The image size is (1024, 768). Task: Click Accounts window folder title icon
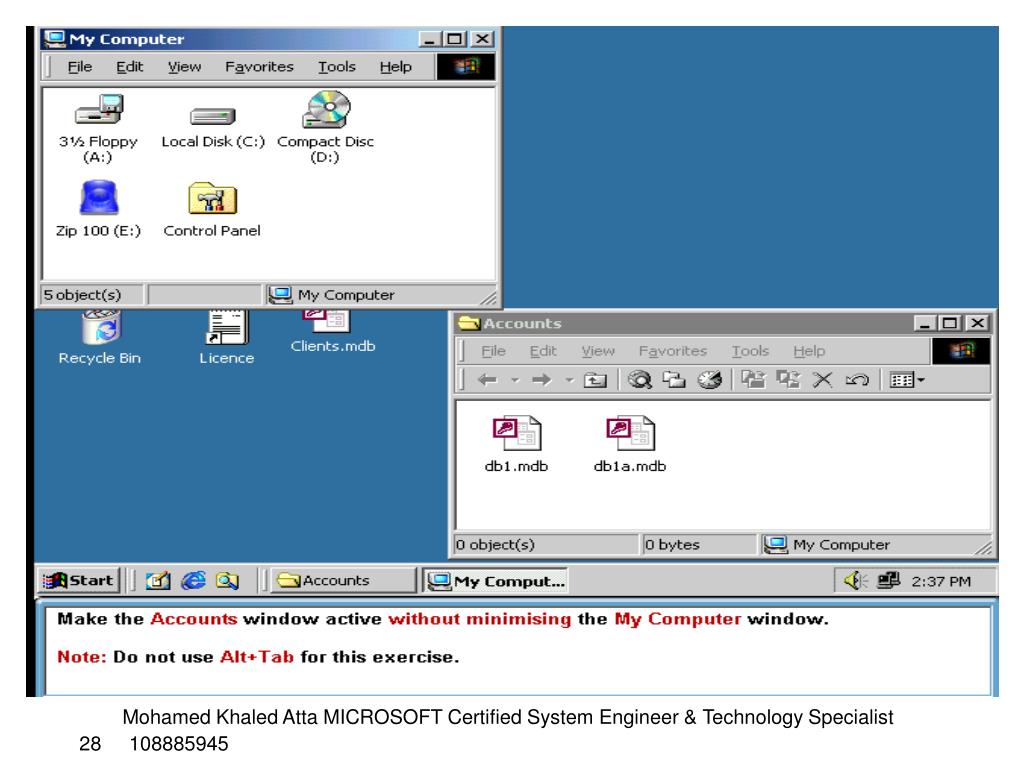pyautogui.click(x=469, y=323)
